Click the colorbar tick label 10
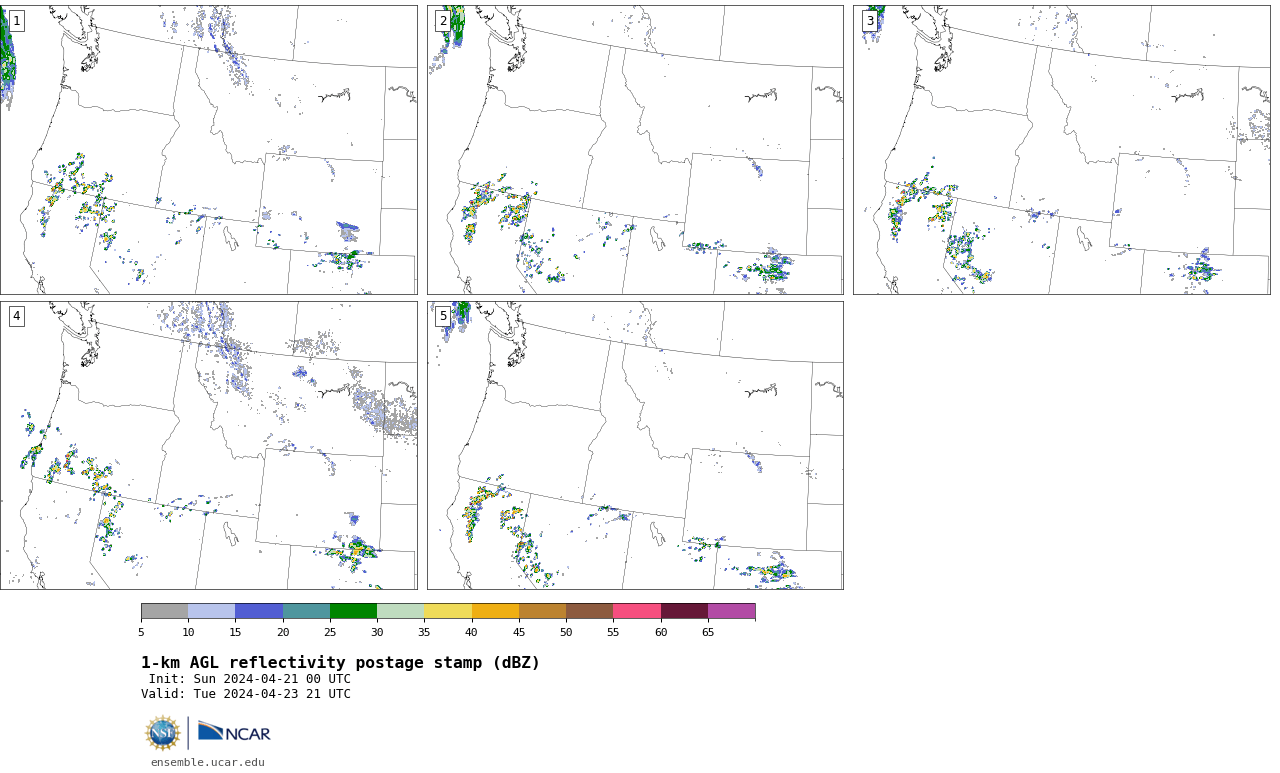Image resolution: width=1280 pixels, height=773 pixels. (188, 632)
